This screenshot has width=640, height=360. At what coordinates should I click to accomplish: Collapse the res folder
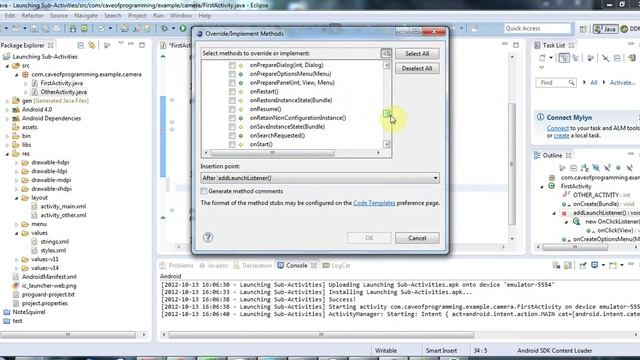(7, 154)
